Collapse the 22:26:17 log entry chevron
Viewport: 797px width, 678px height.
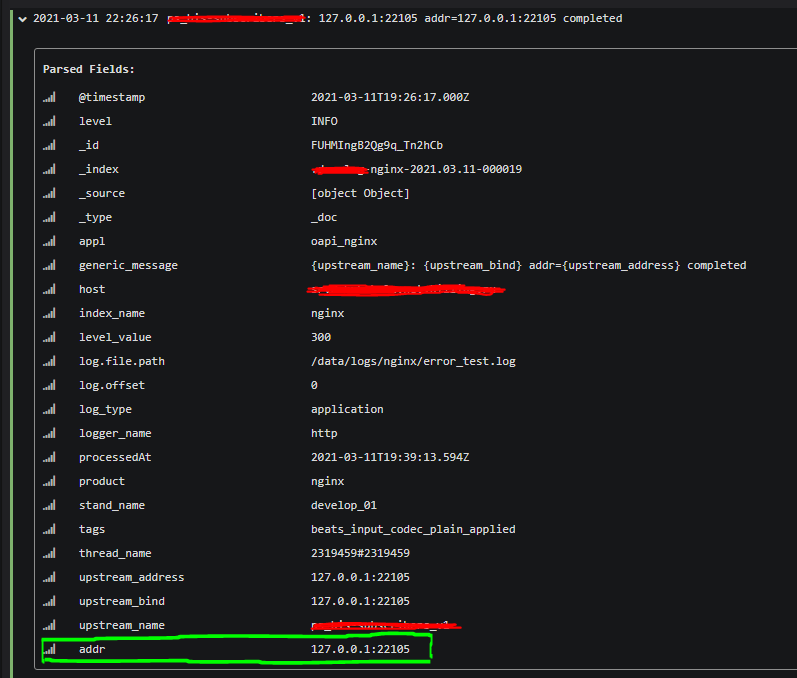coord(22,19)
